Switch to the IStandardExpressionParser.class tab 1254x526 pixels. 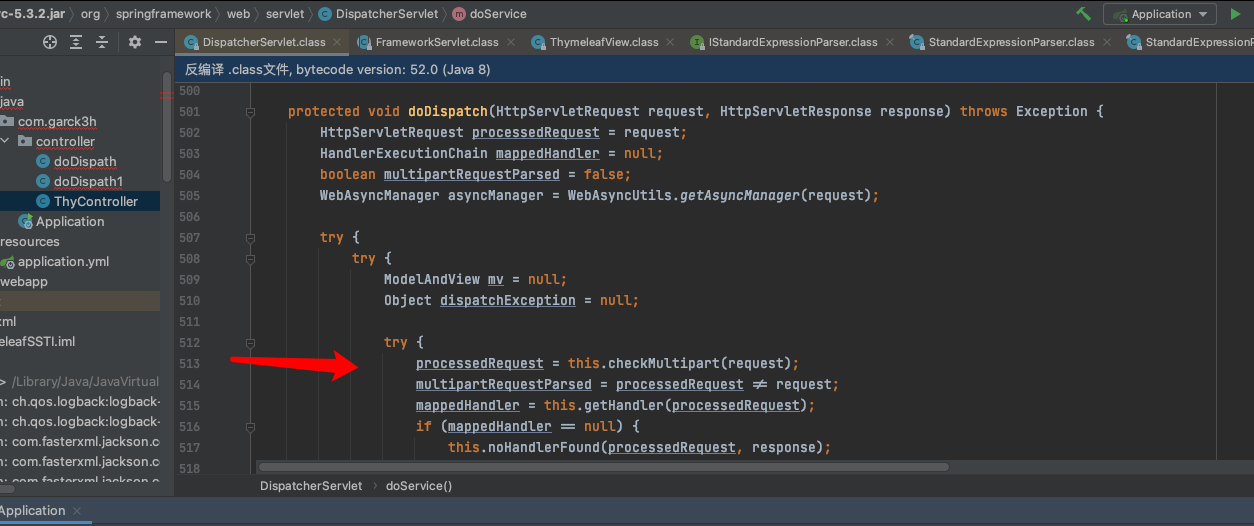pos(793,42)
